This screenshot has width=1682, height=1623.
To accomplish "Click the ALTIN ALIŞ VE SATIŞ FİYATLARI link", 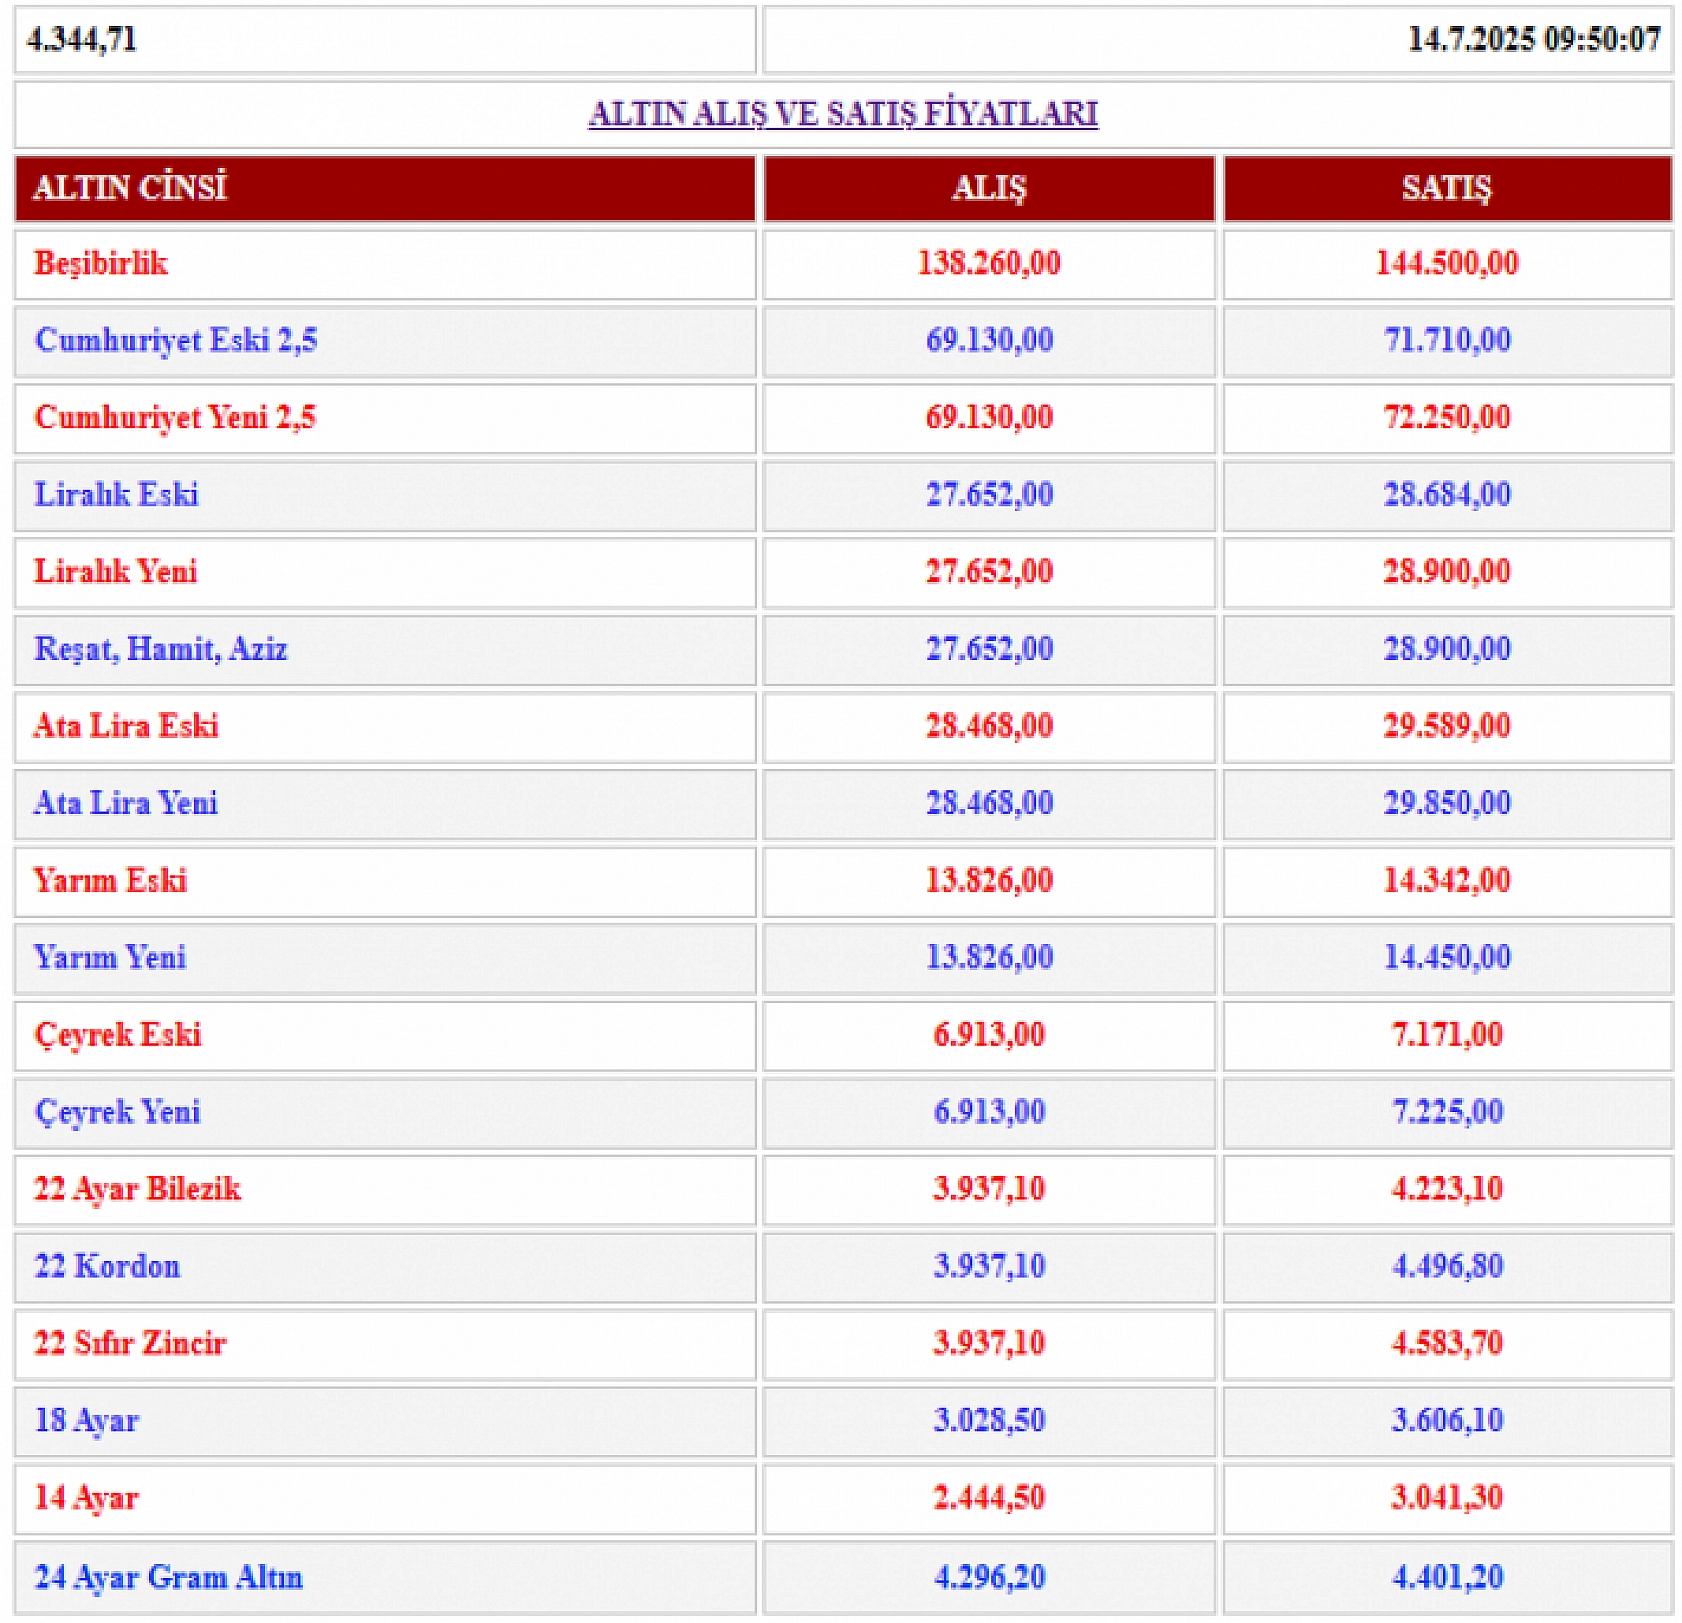I will (842, 113).
